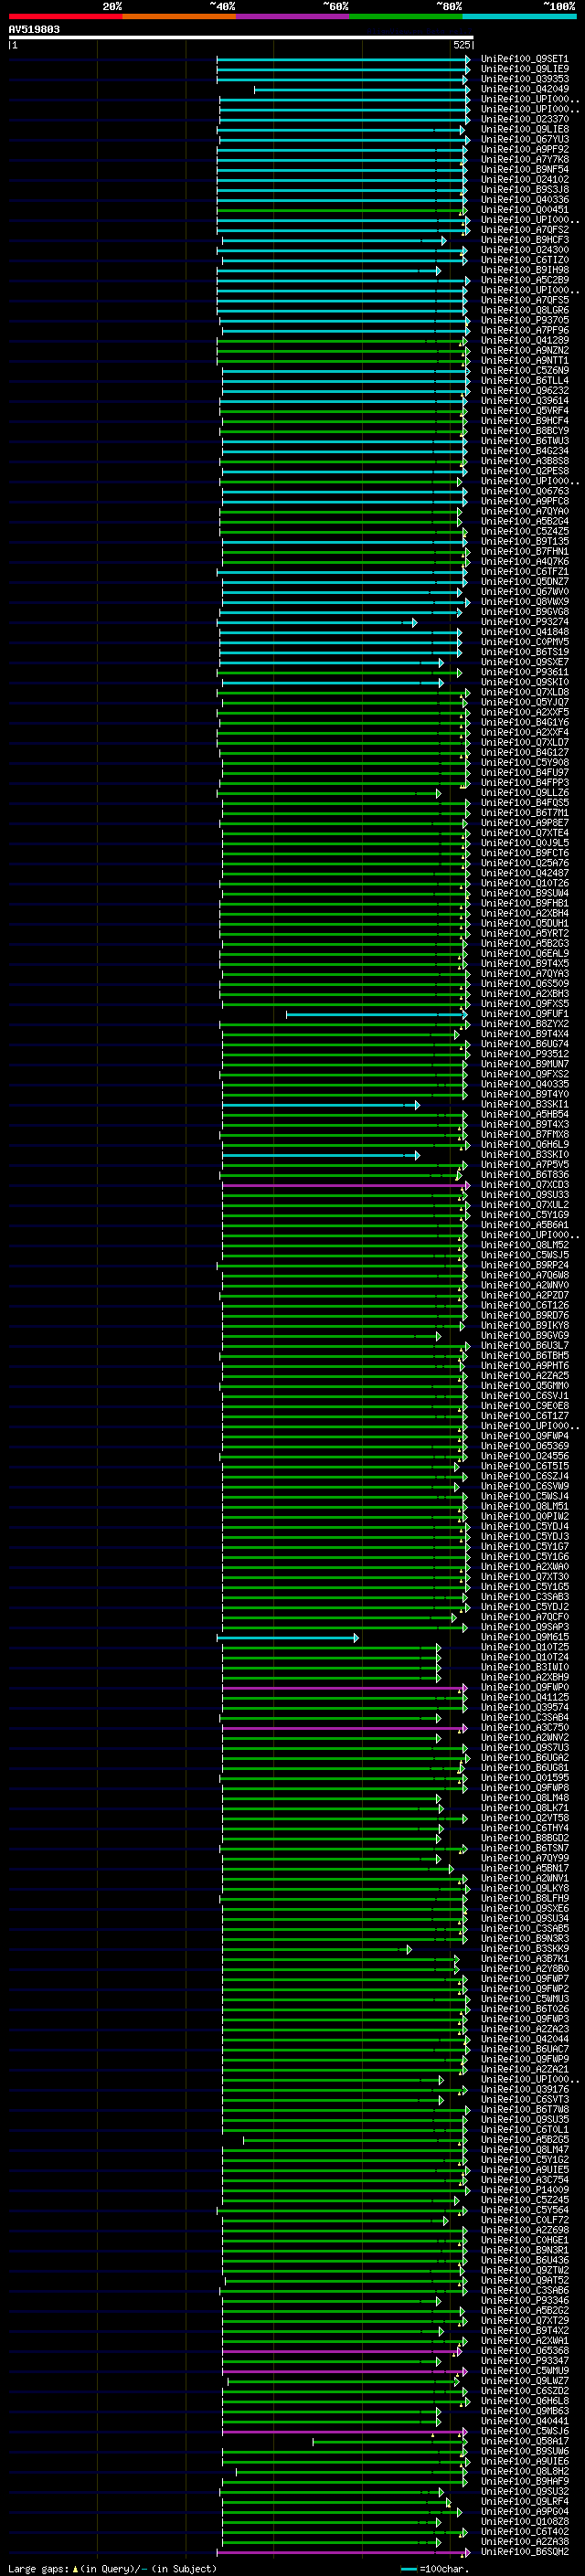Click the green ~80% identity legend segment

coord(406,16)
